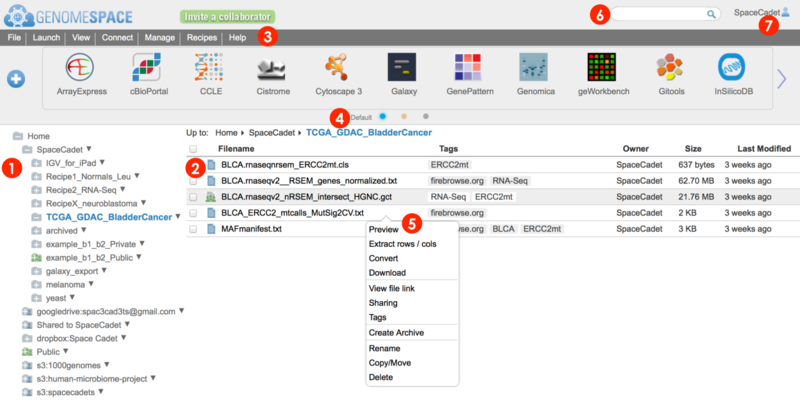Click the s3:1000genomes folder icon
Viewport: 800px width, 400px height.
click(27, 365)
